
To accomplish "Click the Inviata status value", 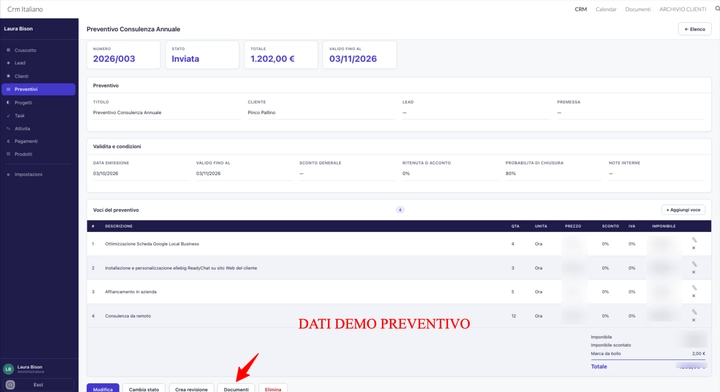I will 186,59.
